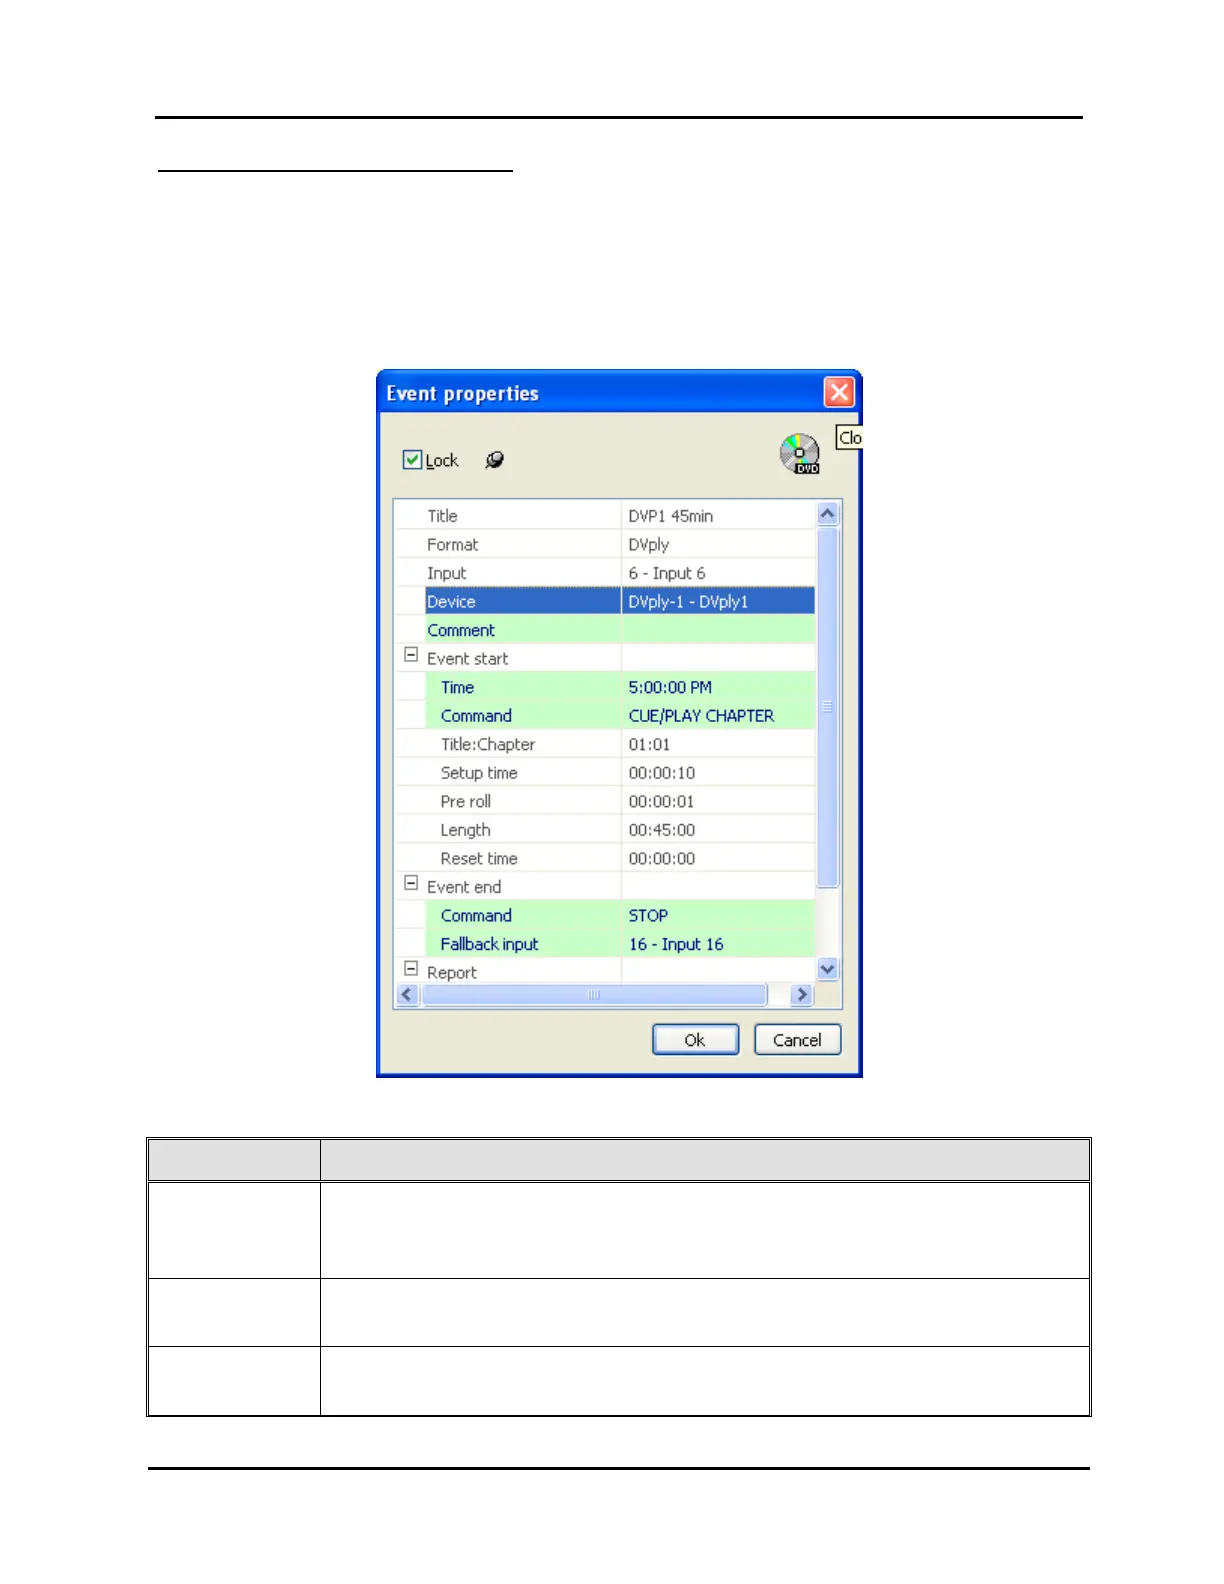This screenshot has height=1584, width=1224.
Task: Click the Ok button
Action: pos(695,1040)
